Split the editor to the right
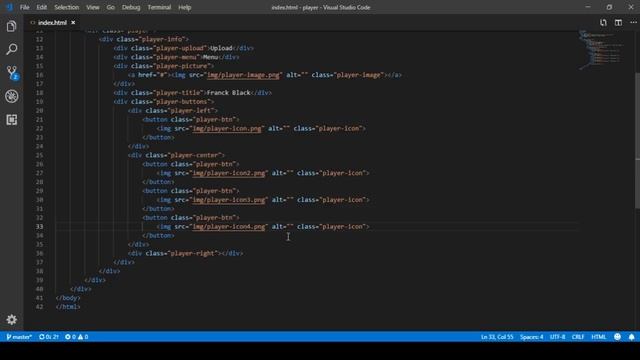The width and height of the screenshot is (640, 360). [618, 23]
